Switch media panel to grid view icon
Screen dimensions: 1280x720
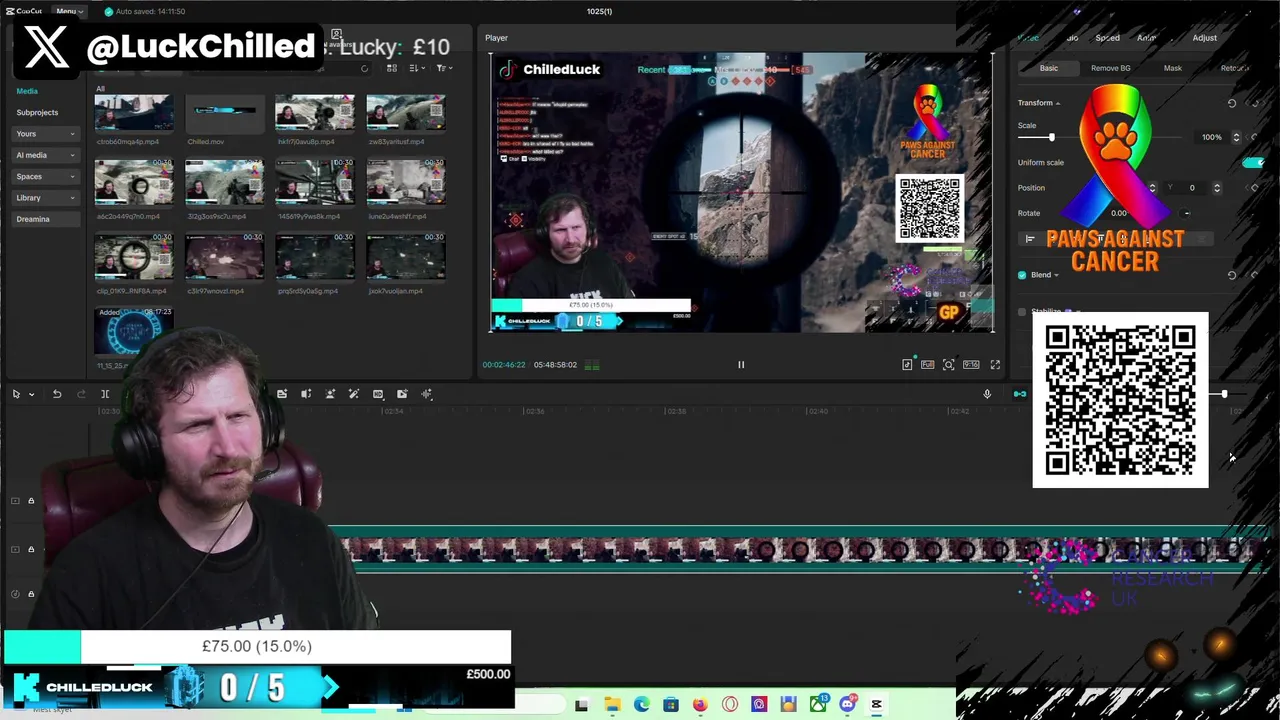392,68
